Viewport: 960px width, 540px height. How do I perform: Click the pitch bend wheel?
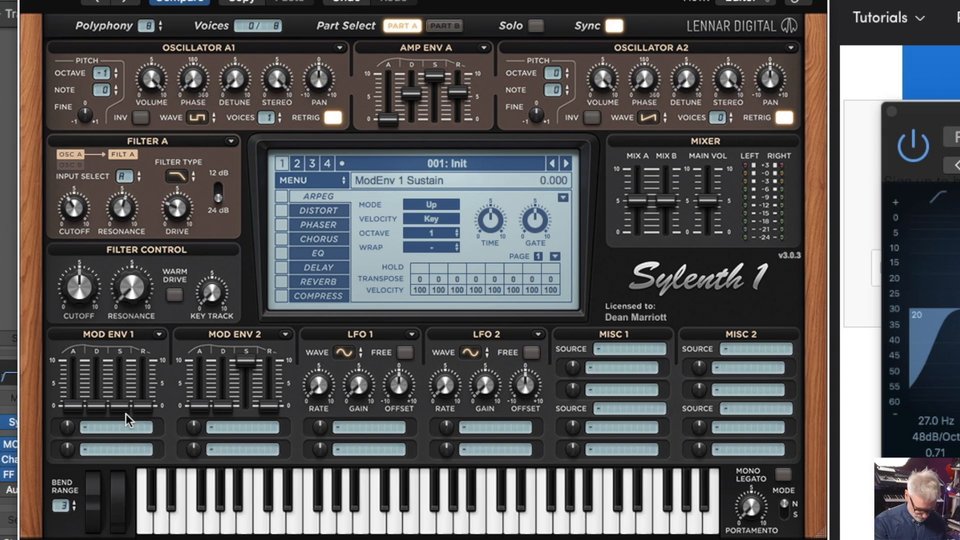coord(94,500)
